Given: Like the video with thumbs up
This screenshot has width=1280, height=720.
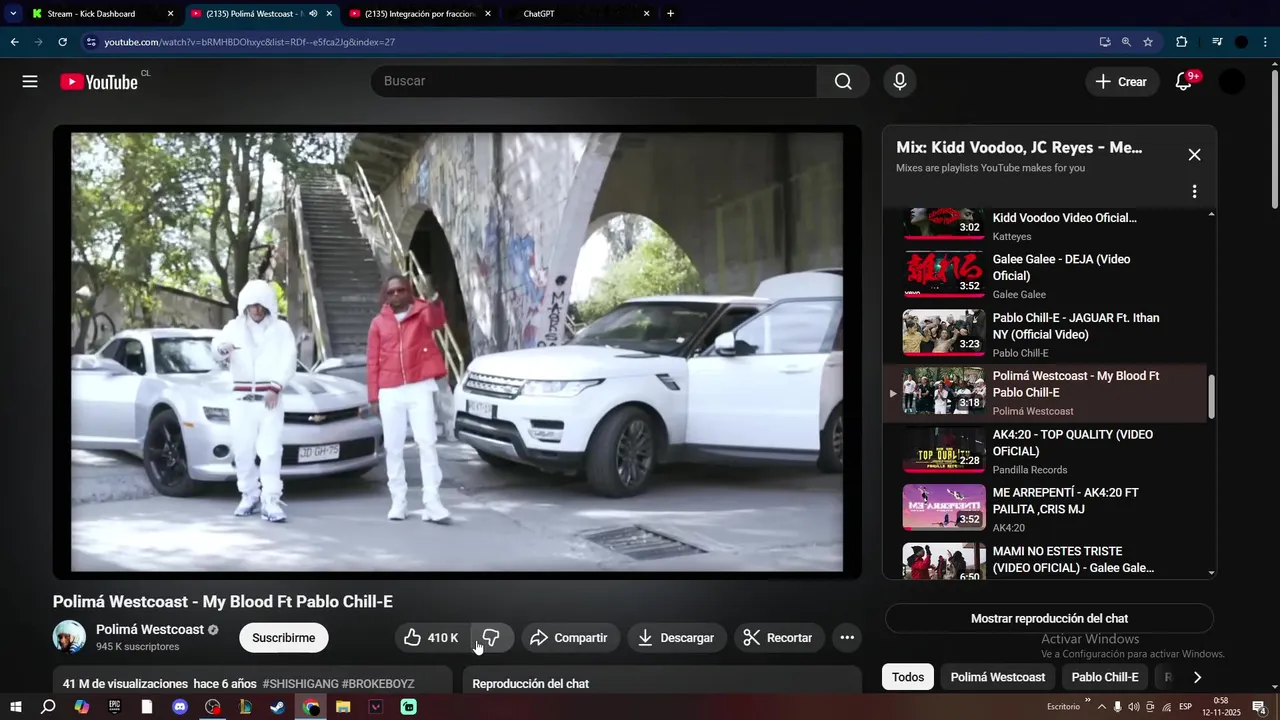Looking at the screenshot, I should click(x=431, y=638).
